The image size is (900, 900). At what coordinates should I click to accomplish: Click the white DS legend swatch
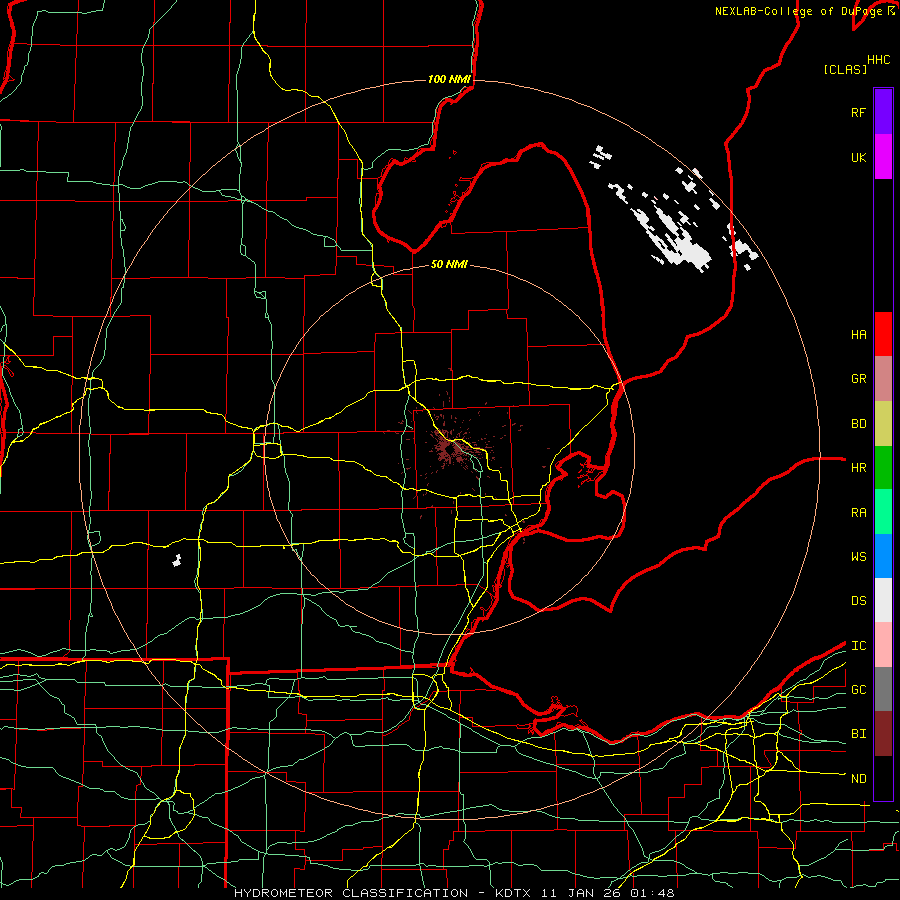[883, 600]
